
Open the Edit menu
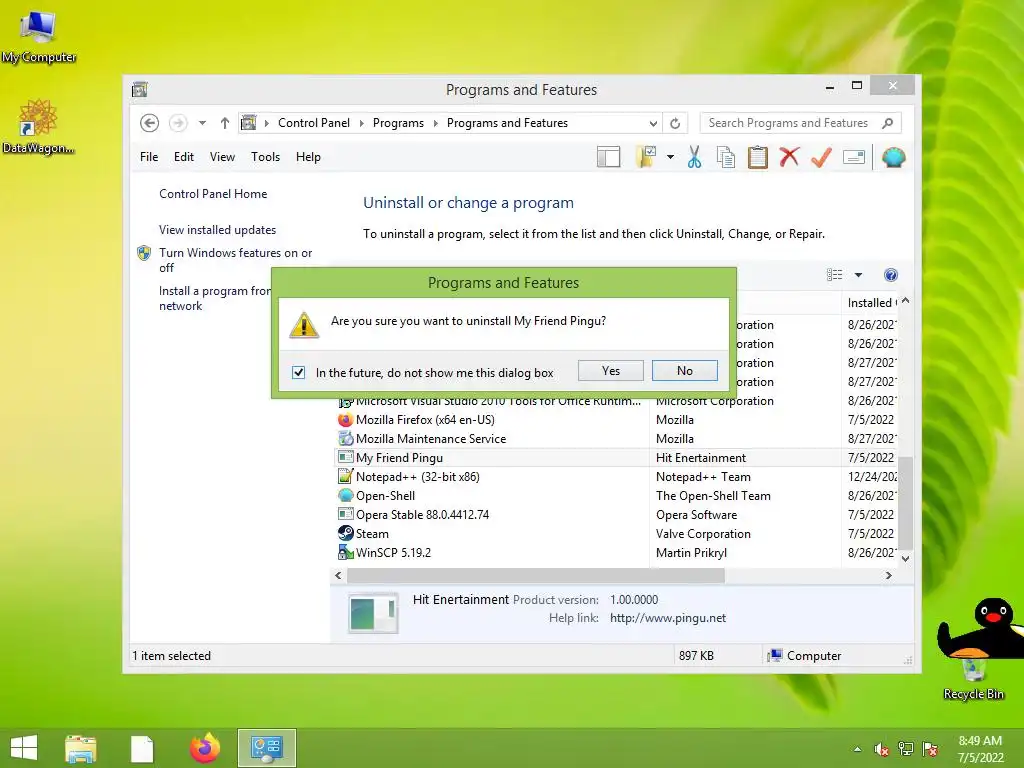click(x=184, y=157)
